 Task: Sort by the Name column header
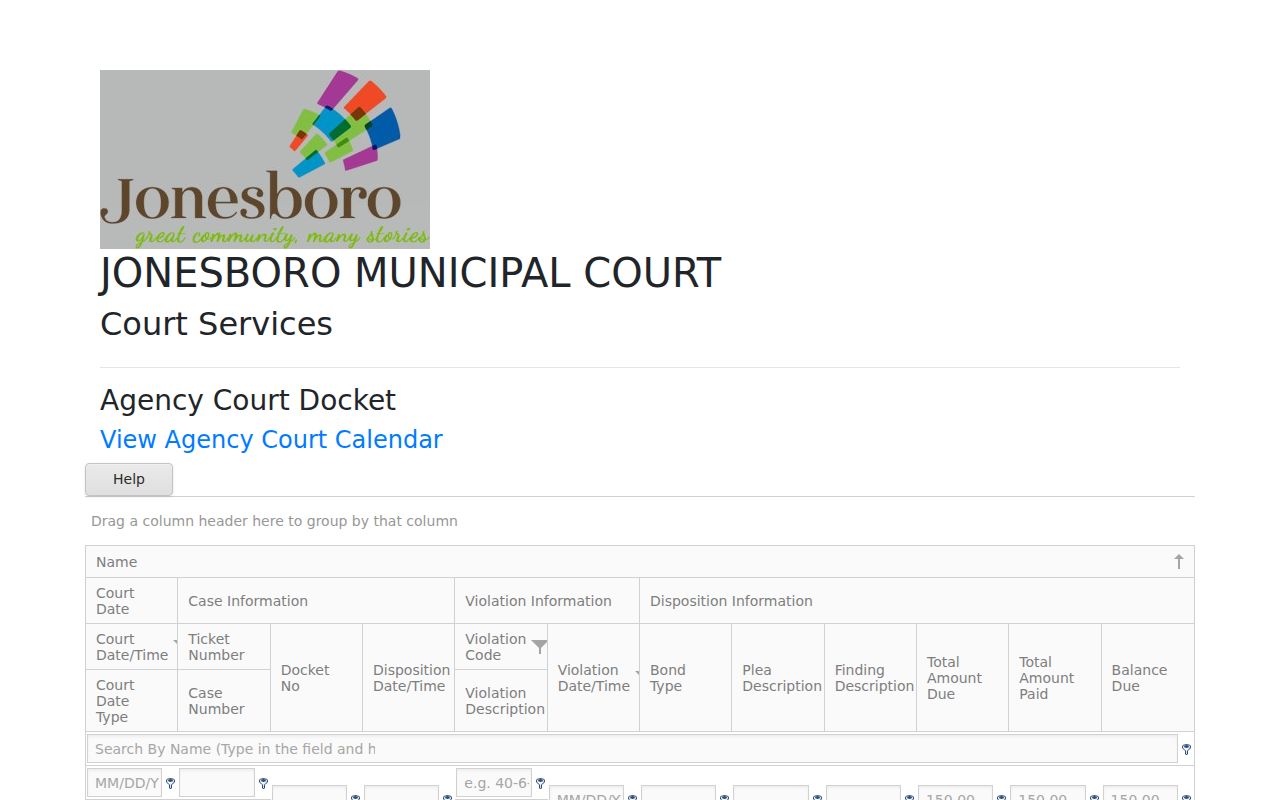coord(640,562)
